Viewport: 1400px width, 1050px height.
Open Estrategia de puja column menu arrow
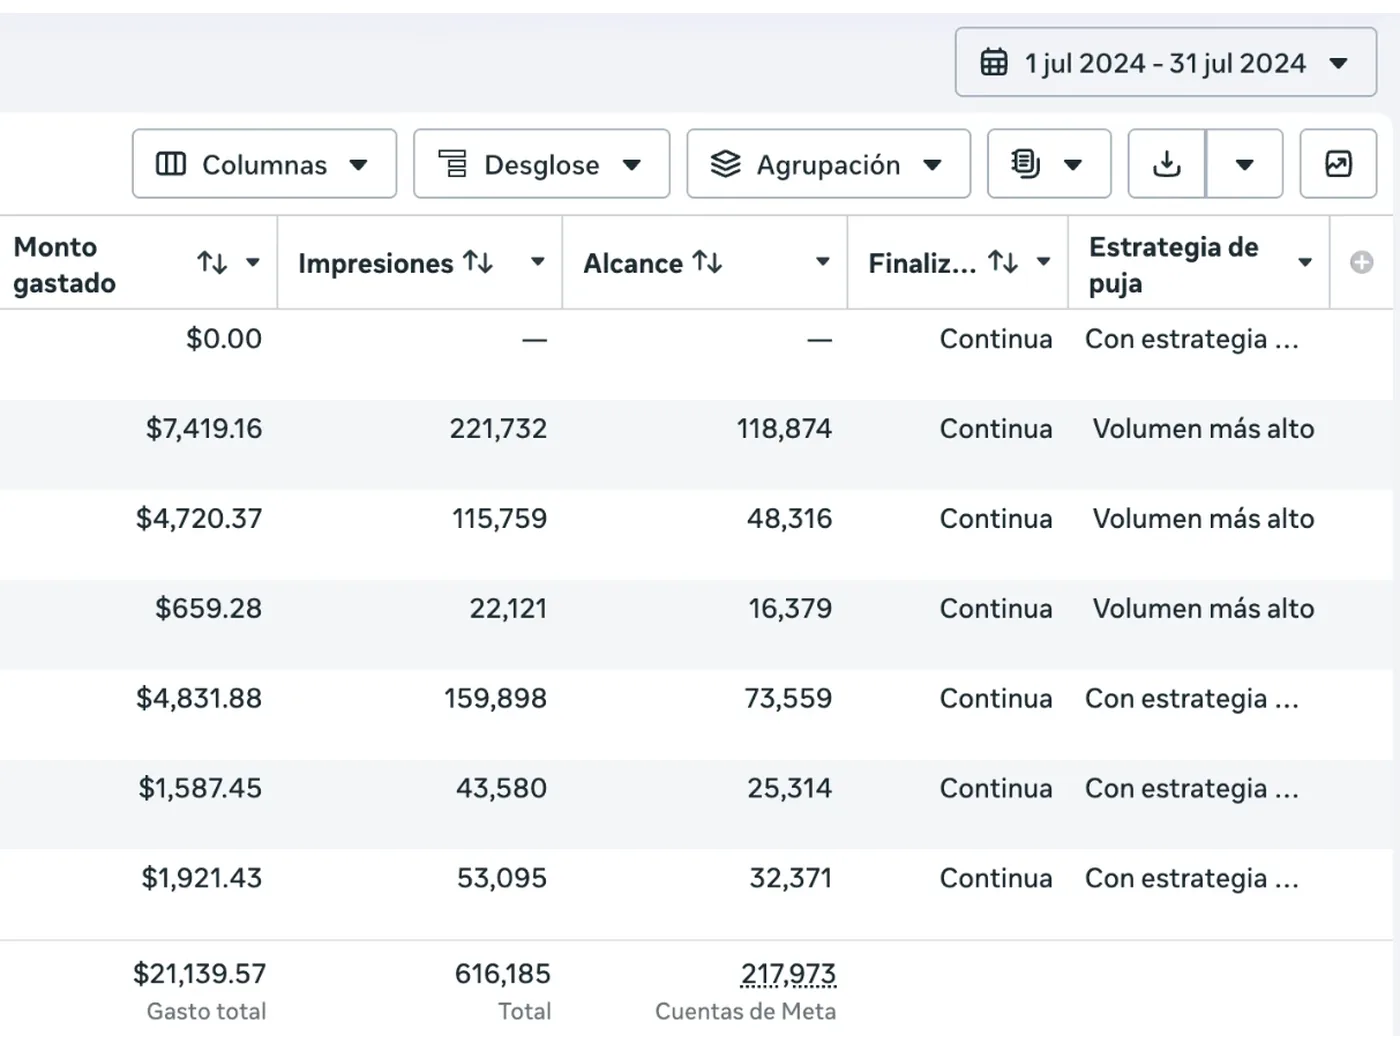pyautogui.click(x=1305, y=263)
